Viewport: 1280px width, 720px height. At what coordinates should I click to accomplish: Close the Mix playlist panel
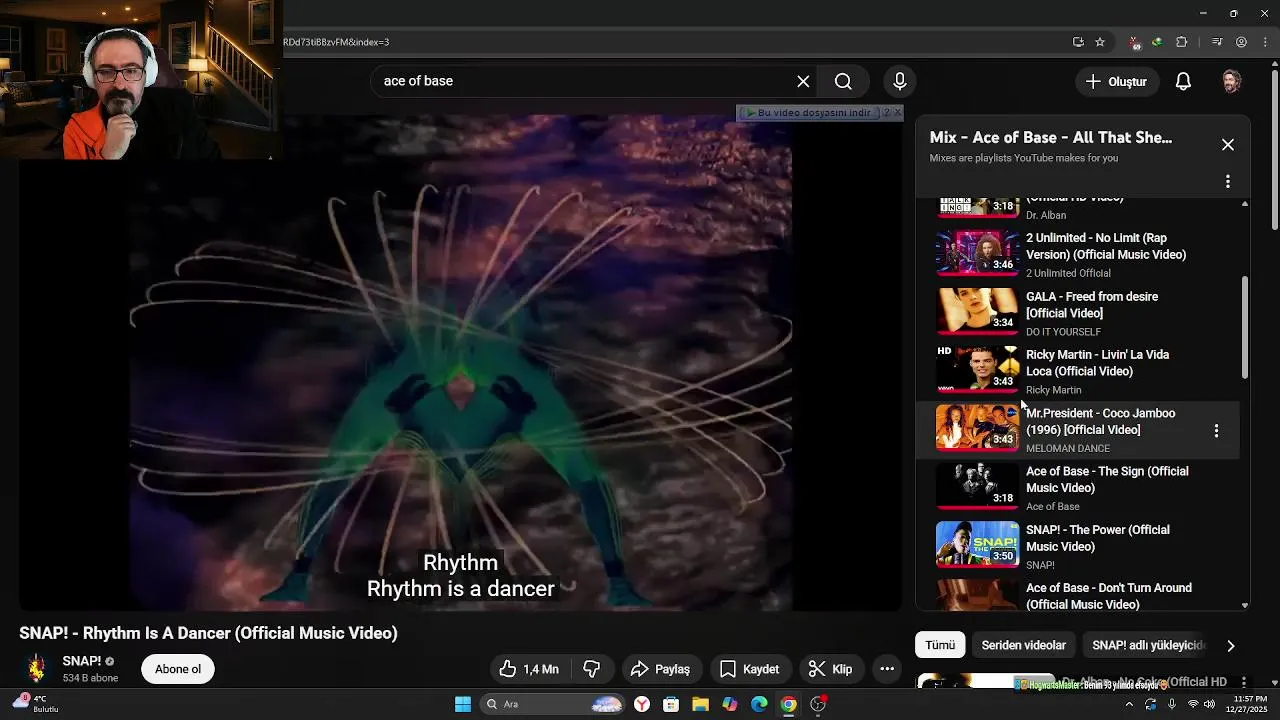1228,145
